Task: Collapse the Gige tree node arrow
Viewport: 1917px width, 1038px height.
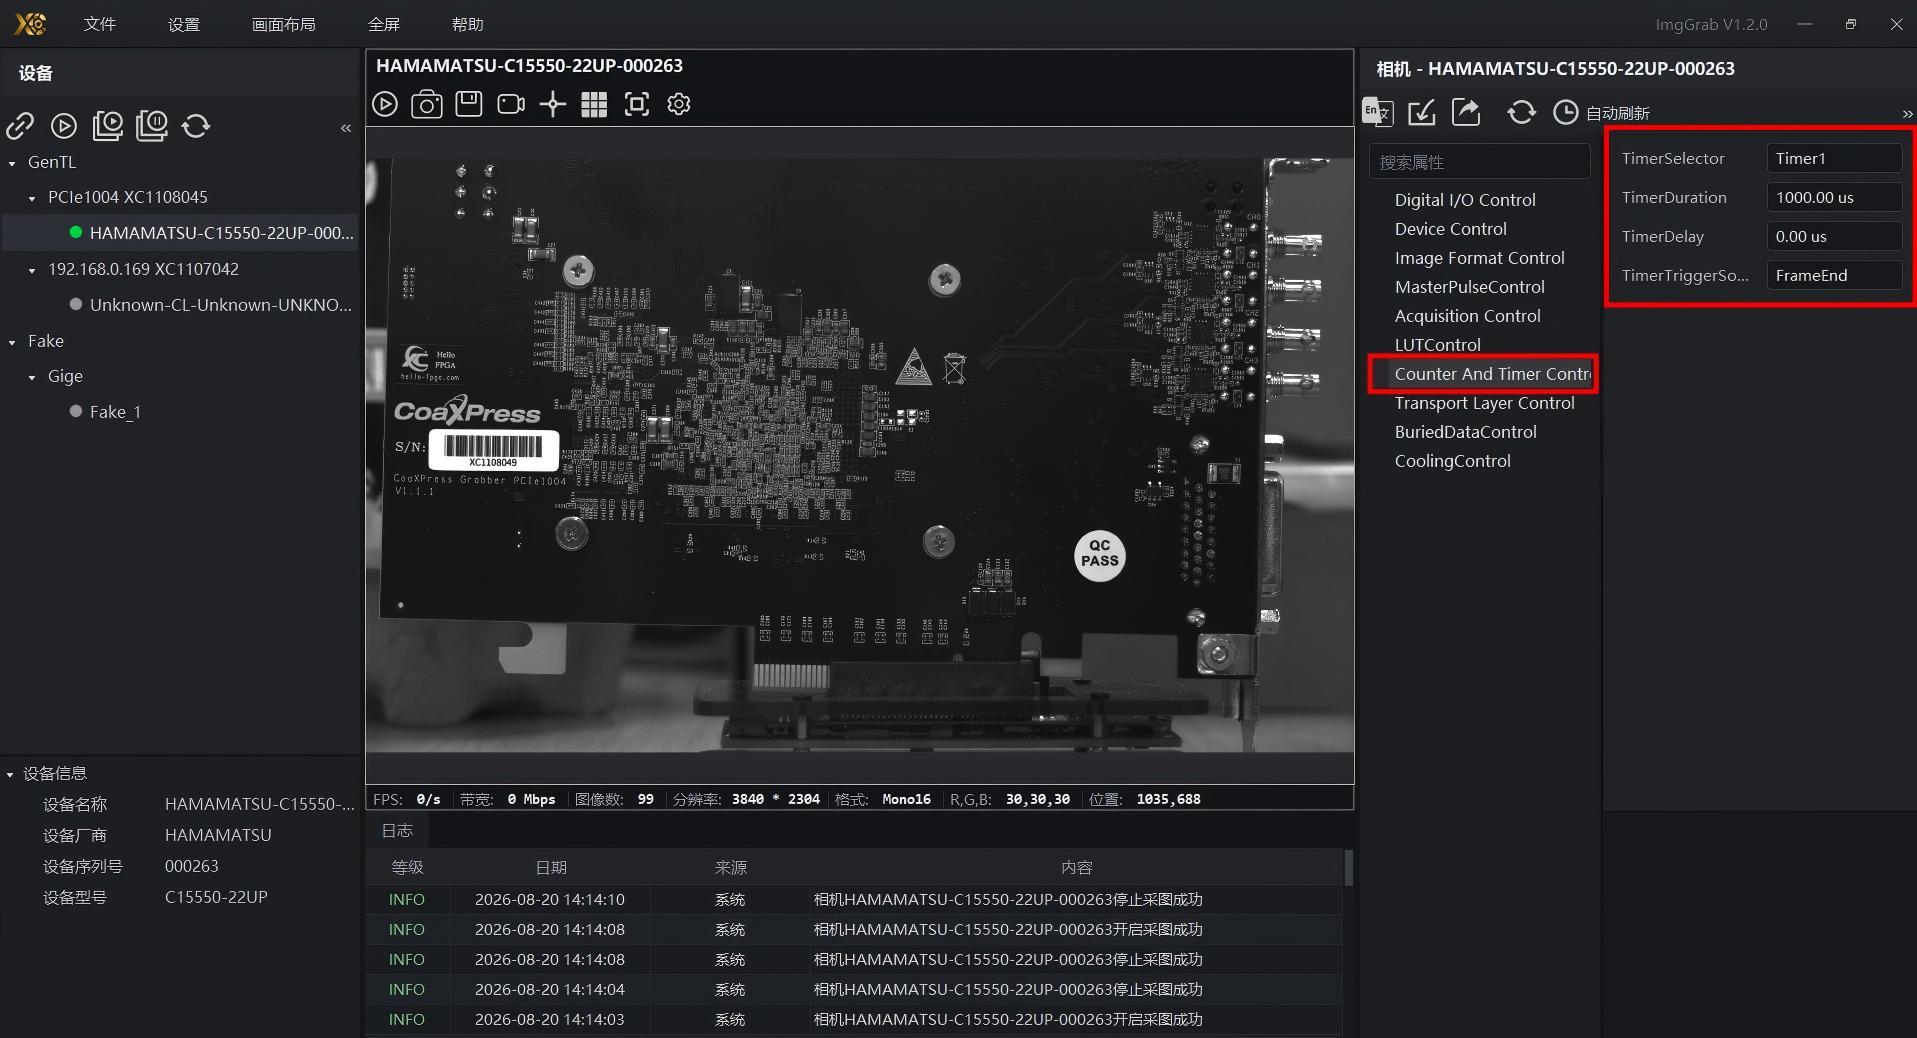Action: pyautogui.click(x=32, y=377)
